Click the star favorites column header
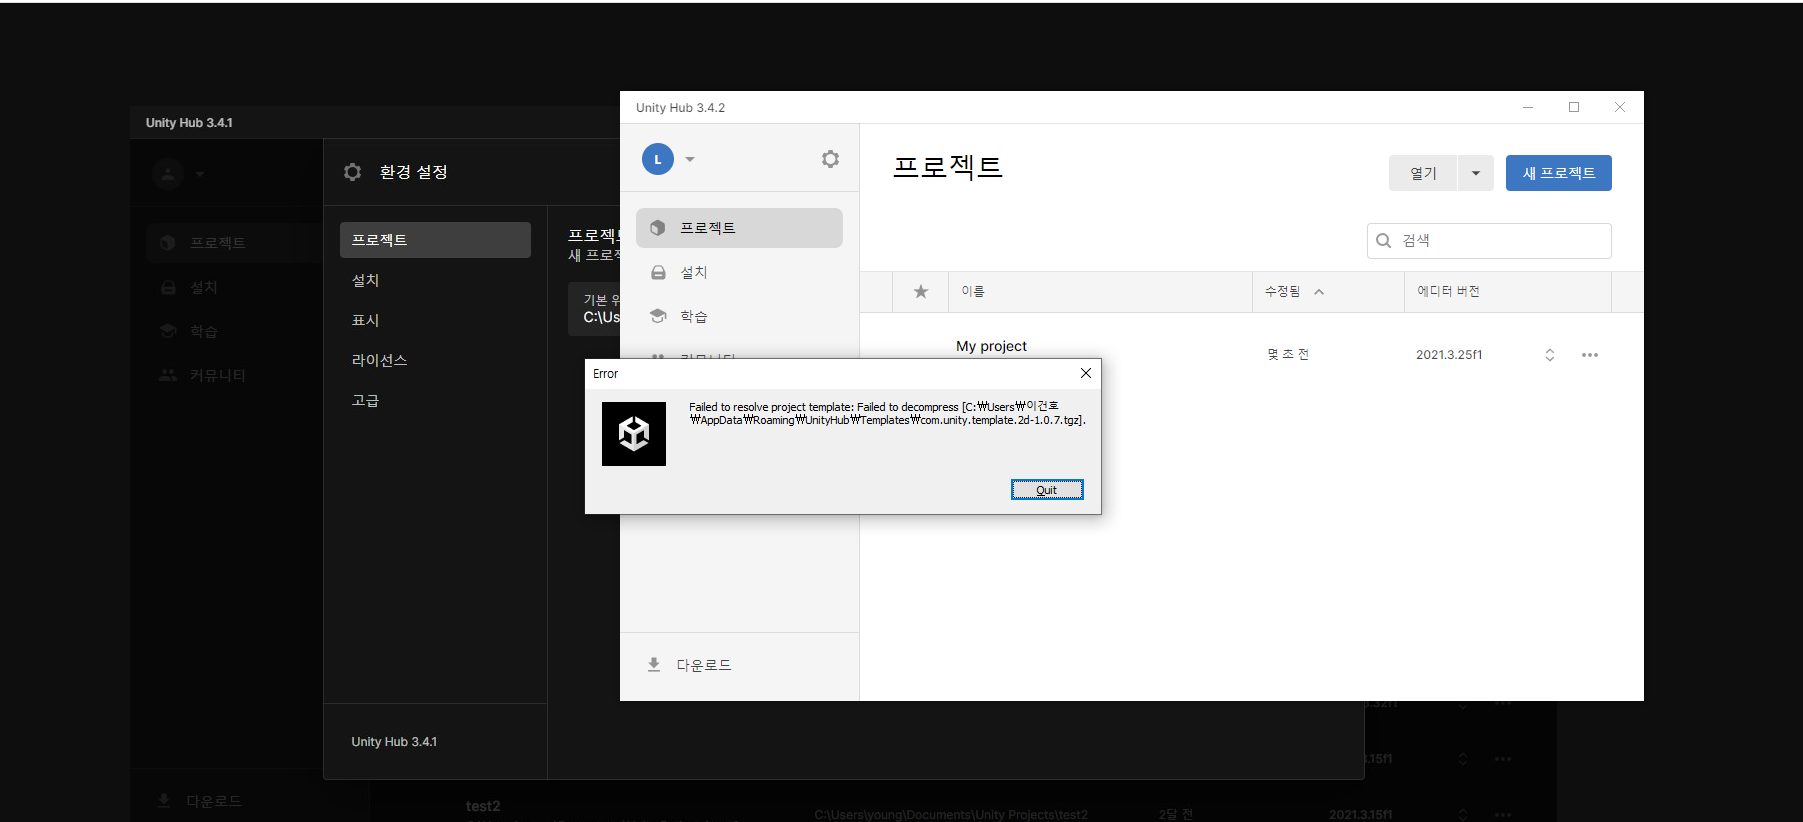Screen dimensions: 1803x822 pyautogui.click(x=921, y=291)
